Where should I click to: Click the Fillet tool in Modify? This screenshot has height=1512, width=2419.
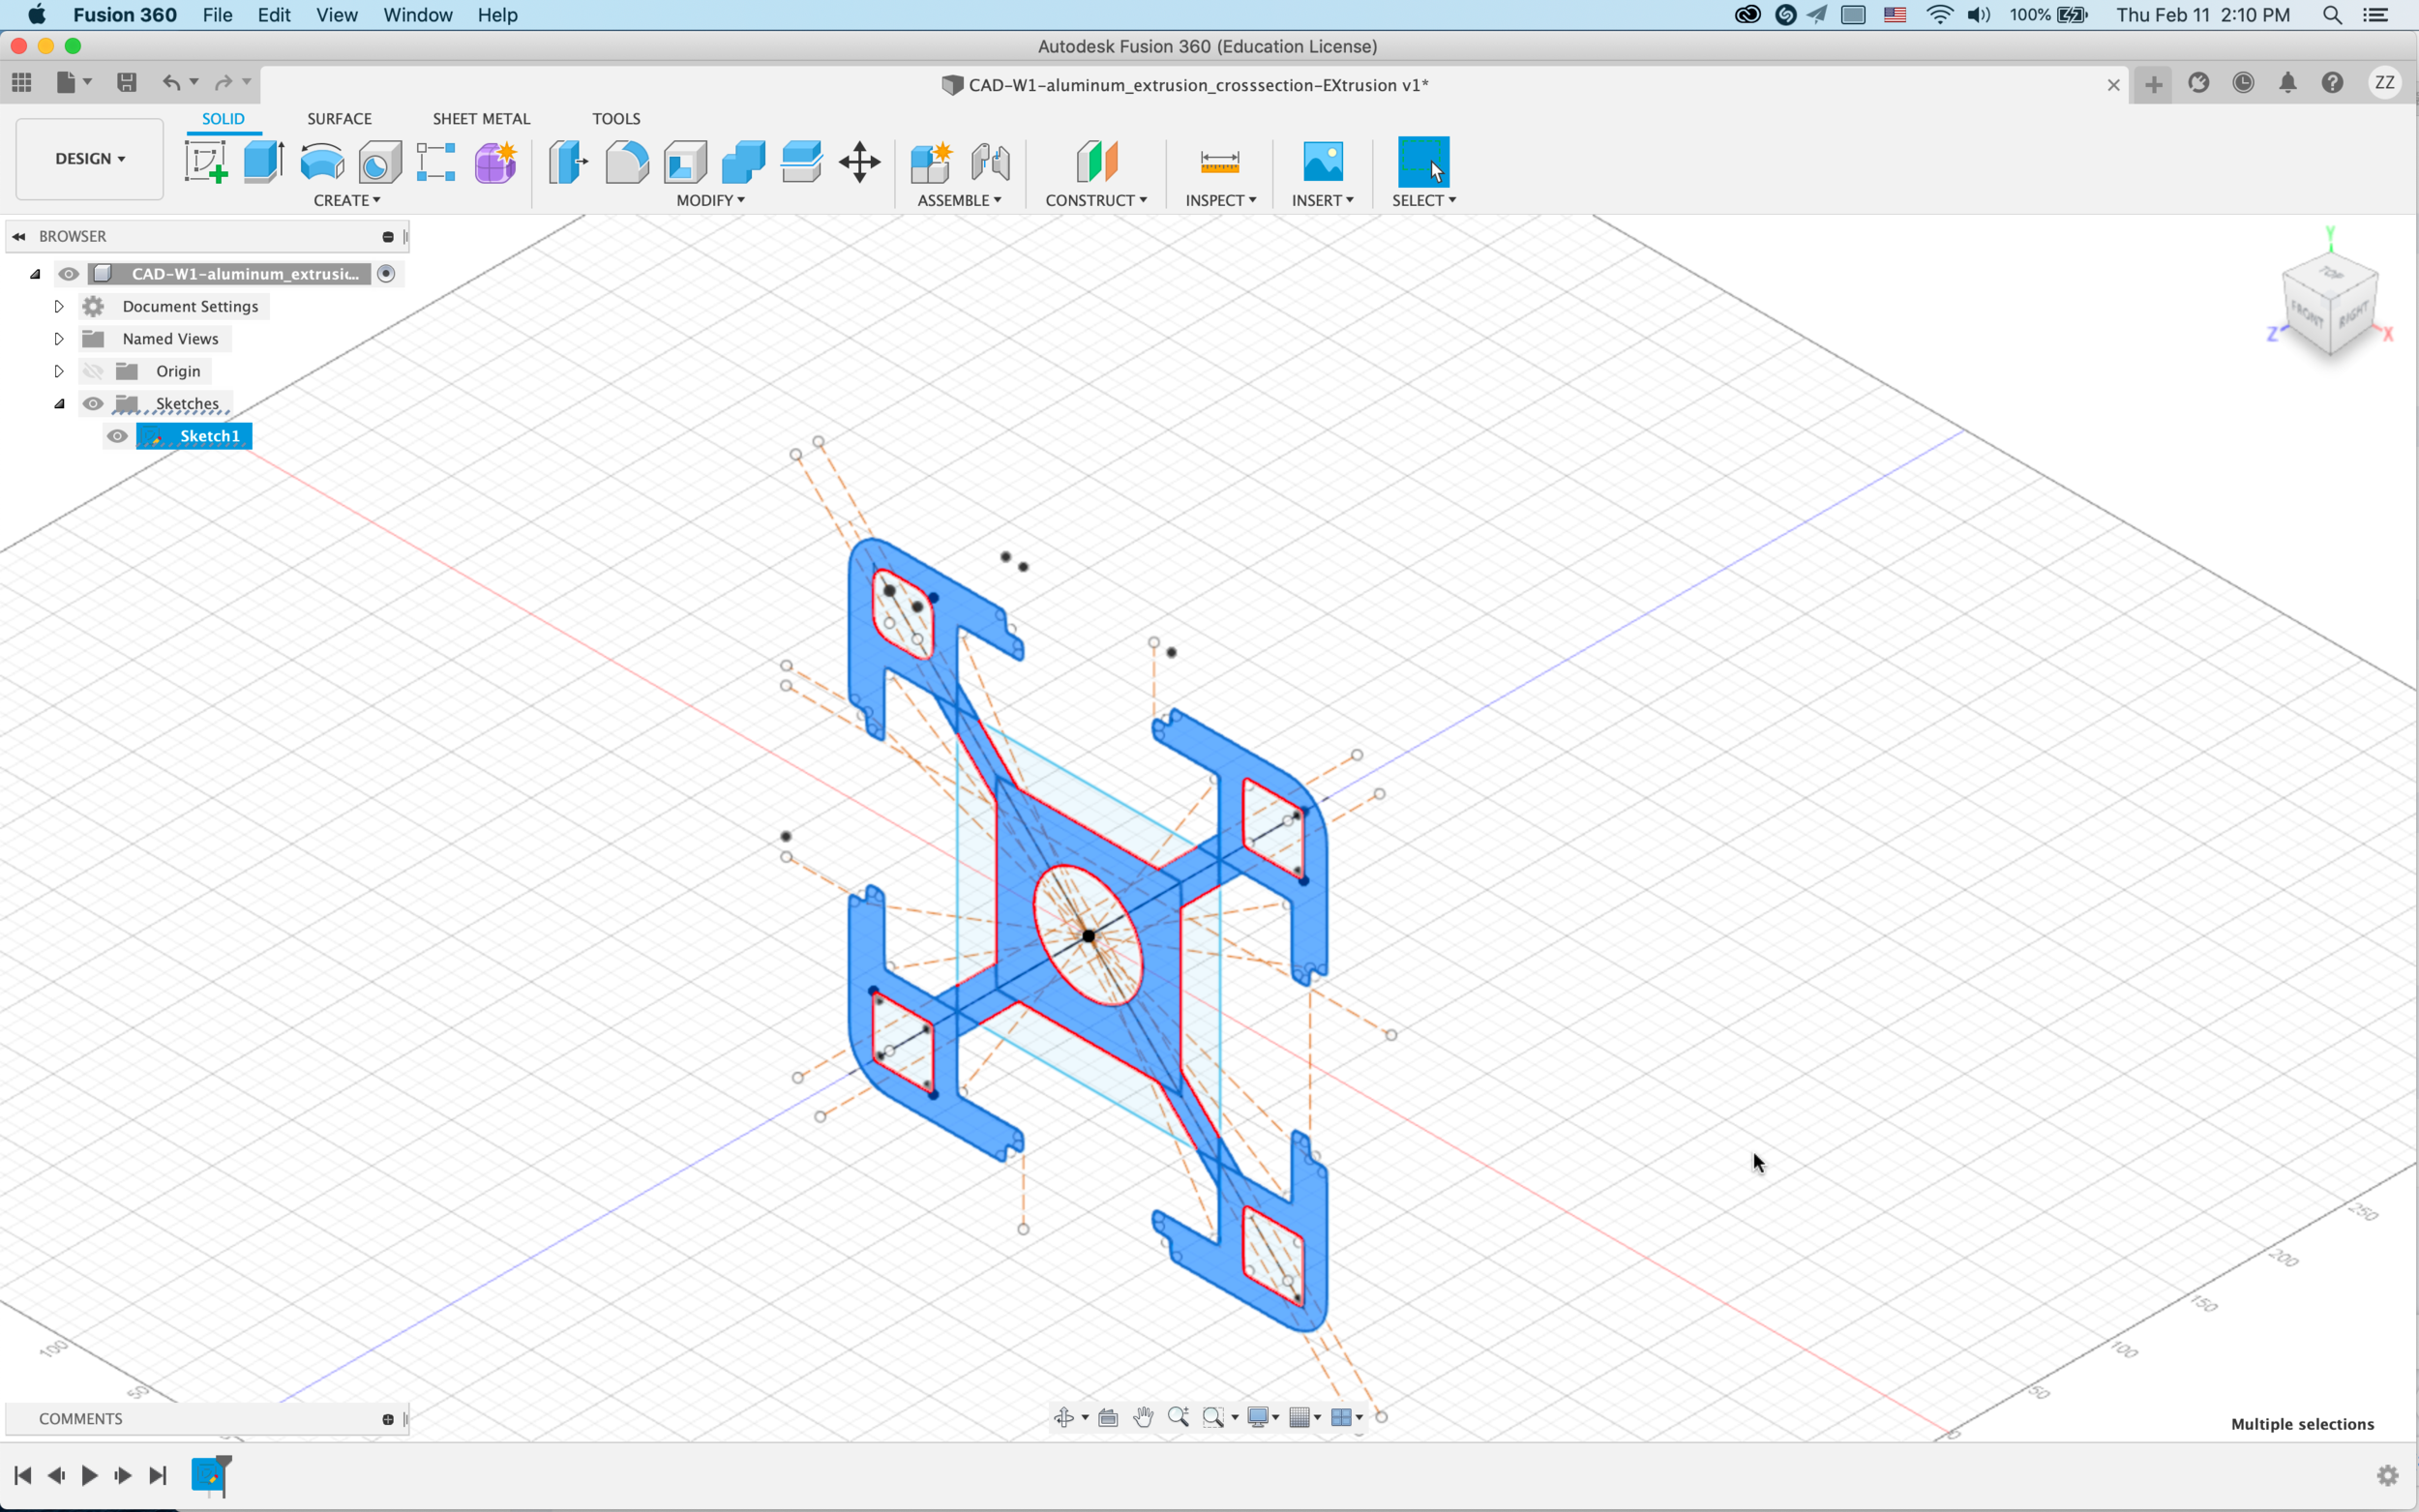coord(627,161)
